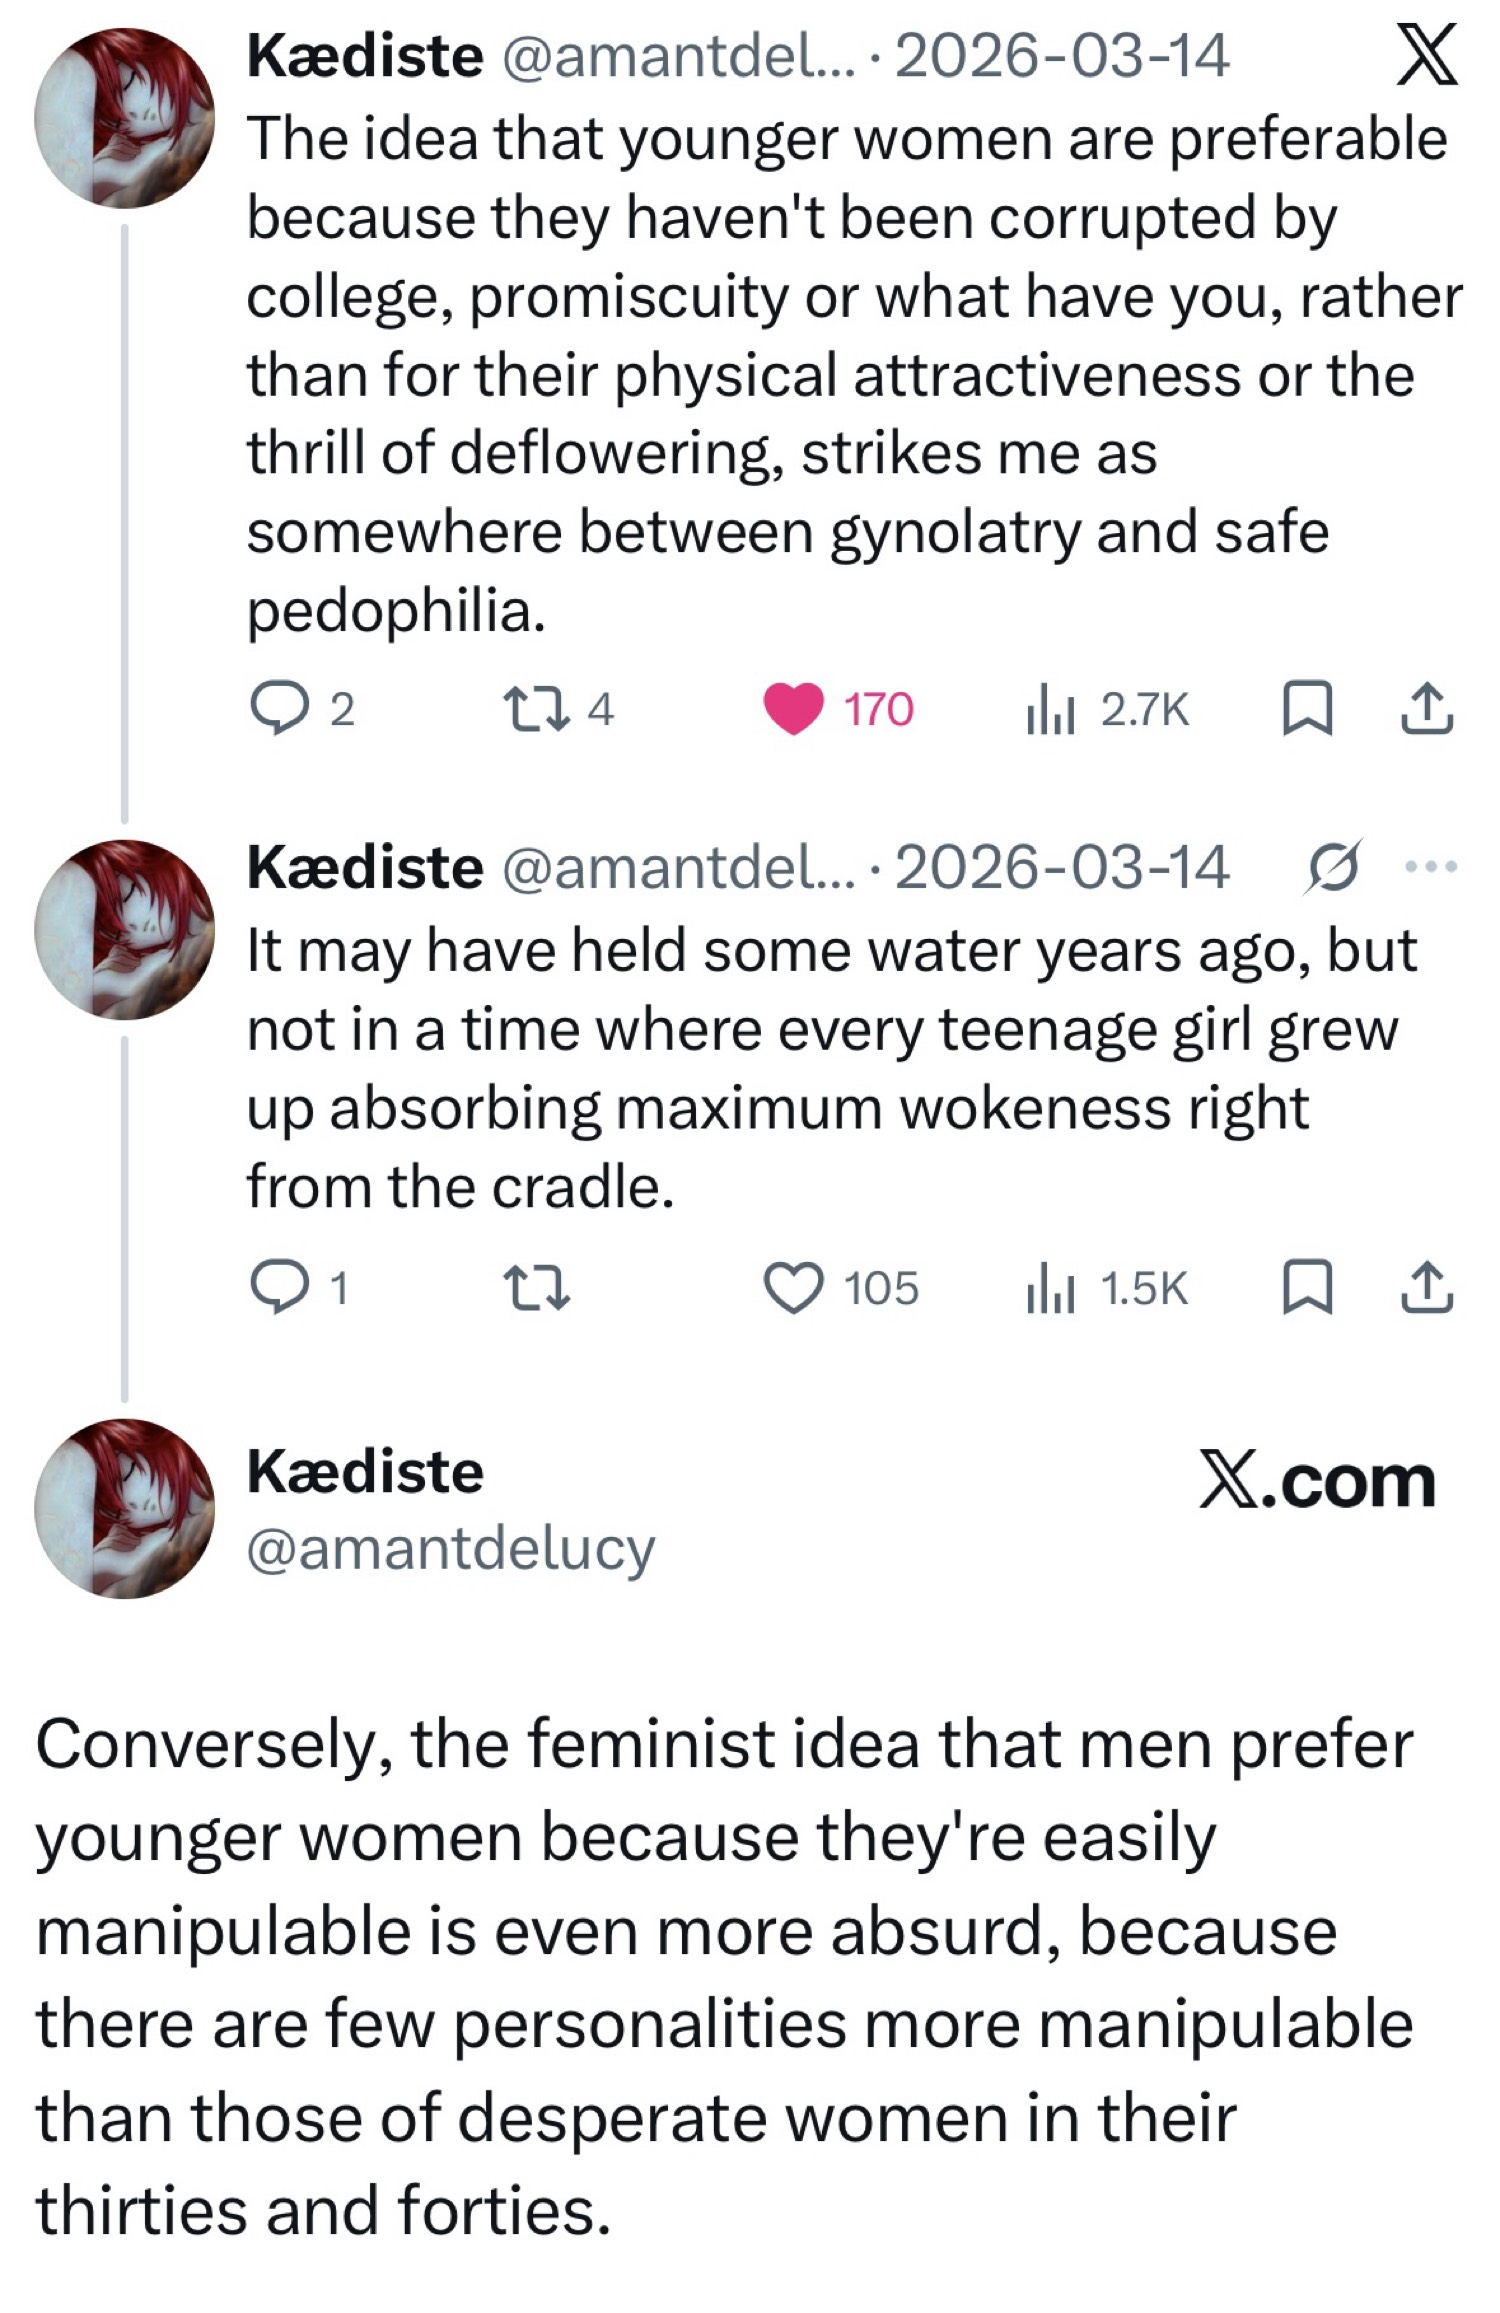Bookmark the second tweet
Image resolution: width=1500 pixels, height=2313 pixels.
pos(1308,1288)
